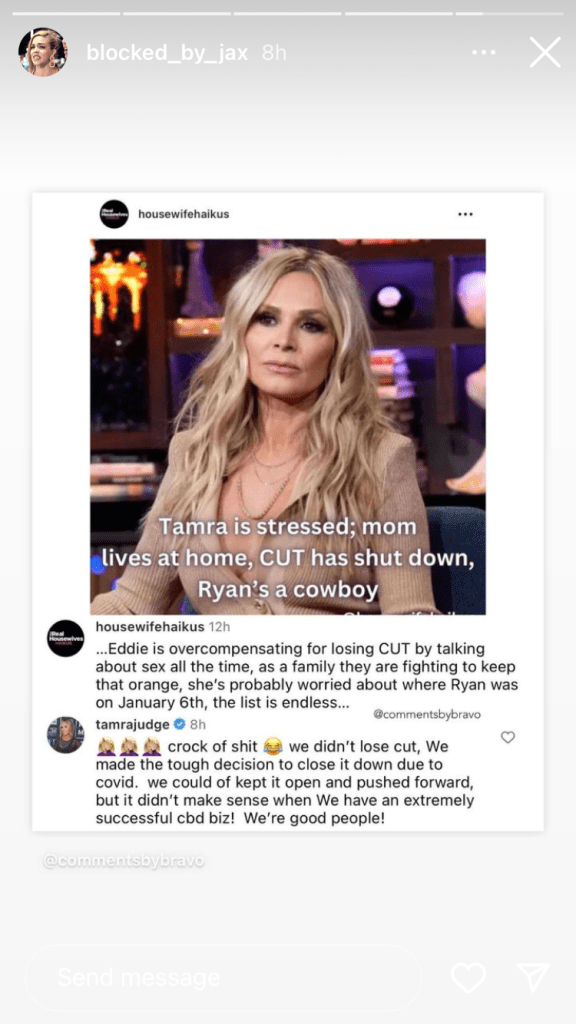Image resolution: width=576 pixels, height=1024 pixels.
Task: Open the housewifehaikus post's three-dot menu
Action: click(465, 214)
